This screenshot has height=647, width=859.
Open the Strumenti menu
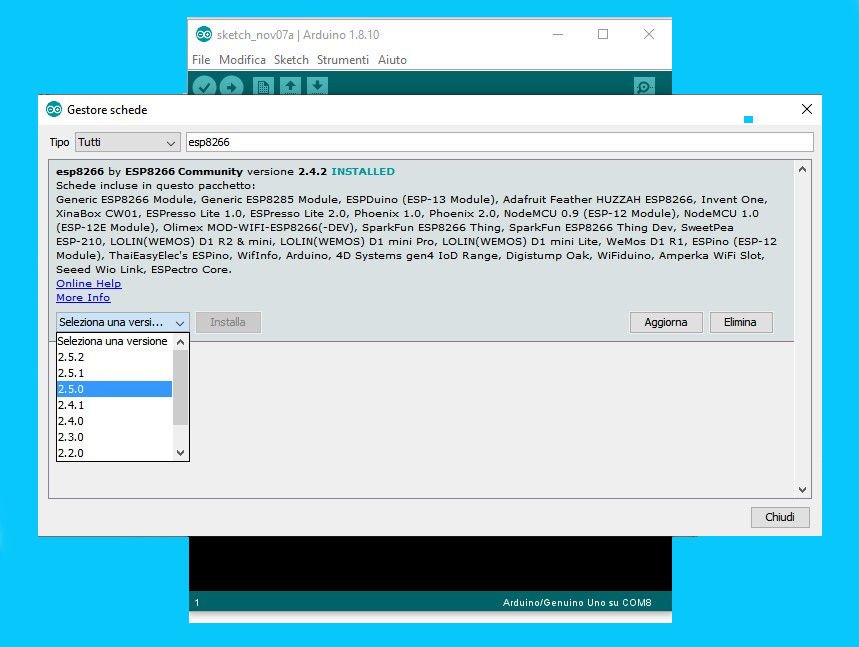tap(342, 60)
